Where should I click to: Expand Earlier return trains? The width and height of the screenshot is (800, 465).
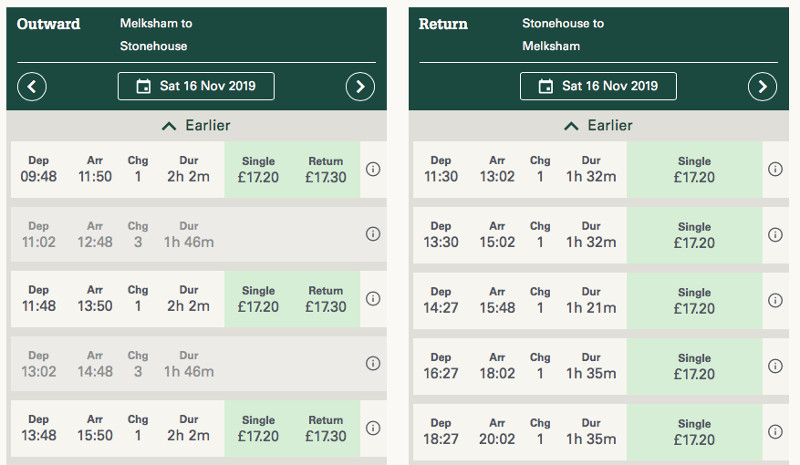598,125
